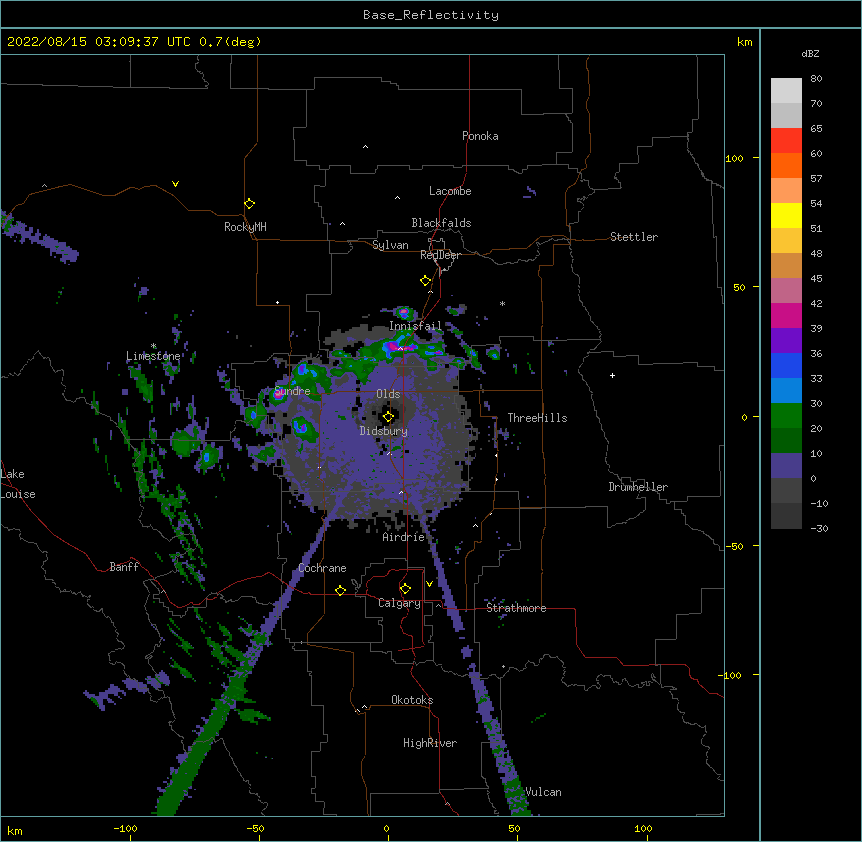Viewport: 862px width, 842px height.
Task: Click the storm cell overlapping the Sundre label
Action: click(x=279, y=392)
